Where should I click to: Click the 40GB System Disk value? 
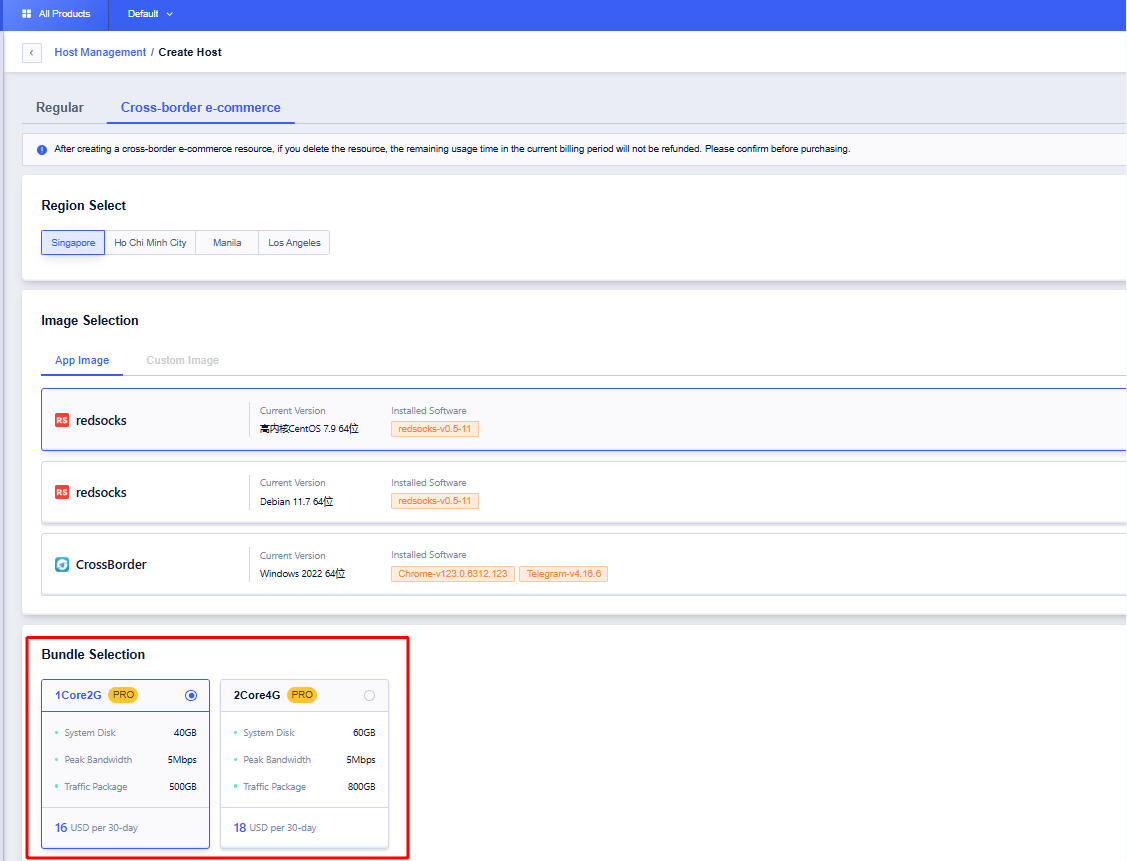(185, 733)
